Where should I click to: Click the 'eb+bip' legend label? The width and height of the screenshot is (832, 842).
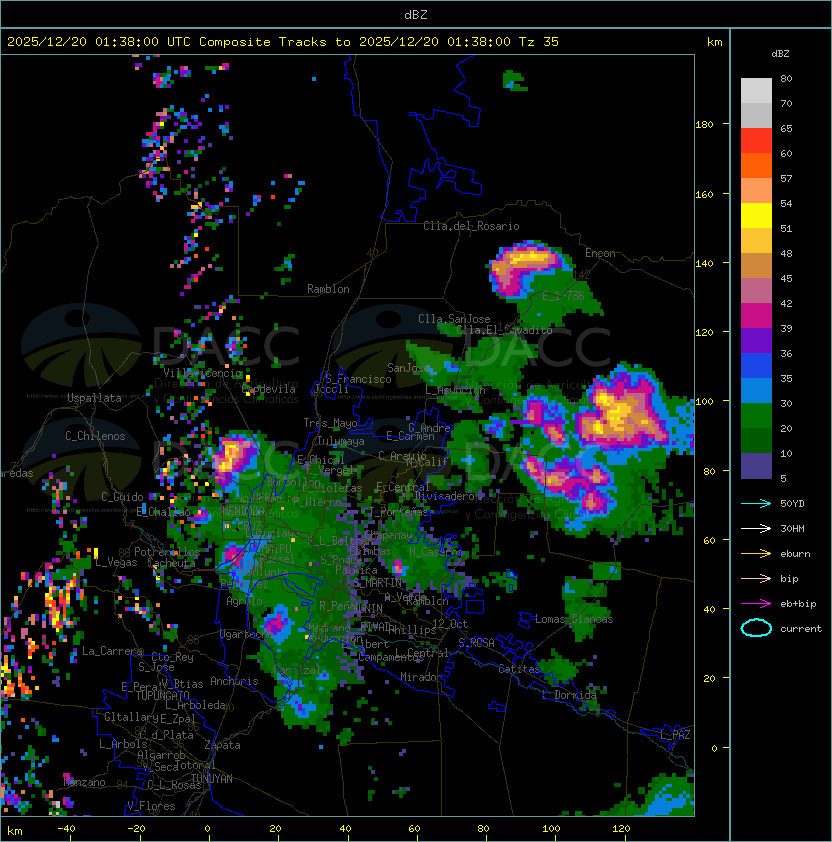pos(798,604)
